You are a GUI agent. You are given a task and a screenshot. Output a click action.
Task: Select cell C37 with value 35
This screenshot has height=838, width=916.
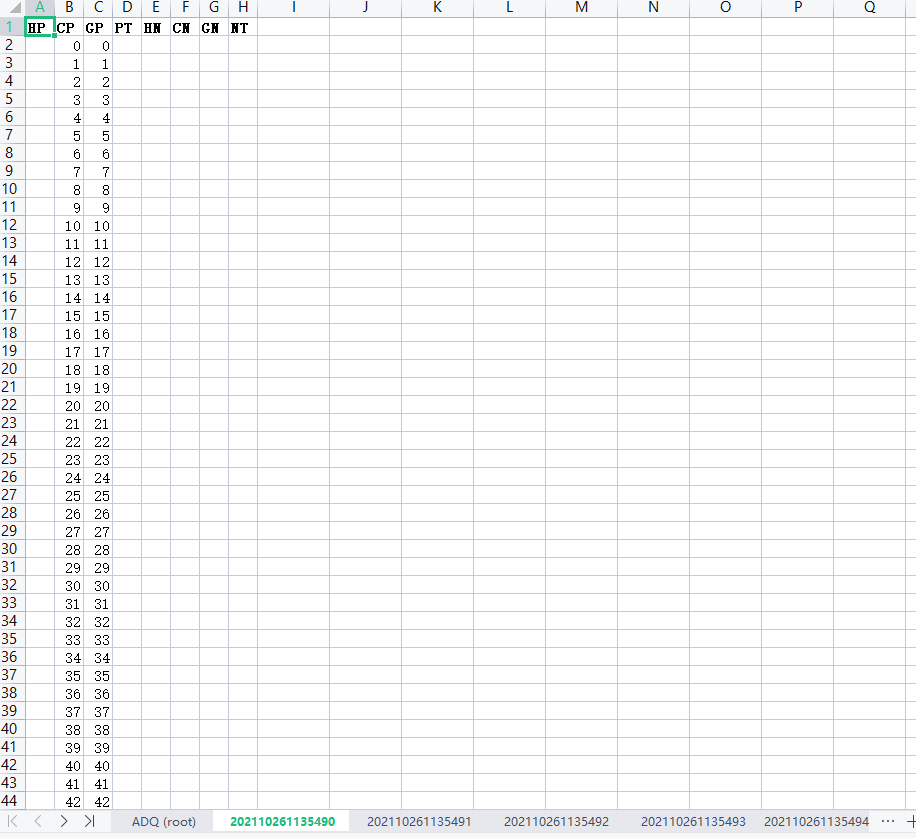98,676
